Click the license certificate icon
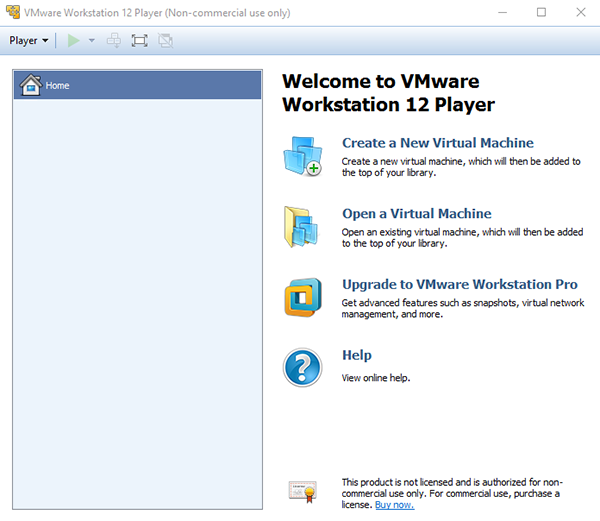Screen dimensions: 600x521 click(x=303, y=491)
